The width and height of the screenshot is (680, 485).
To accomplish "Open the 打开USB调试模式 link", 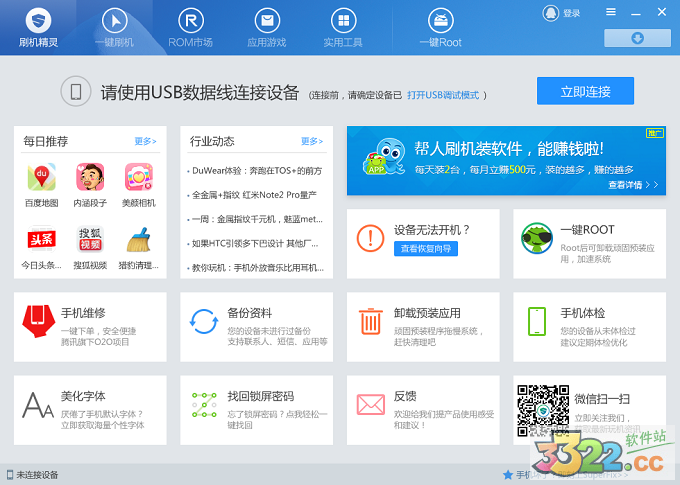I will click(443, 95).
